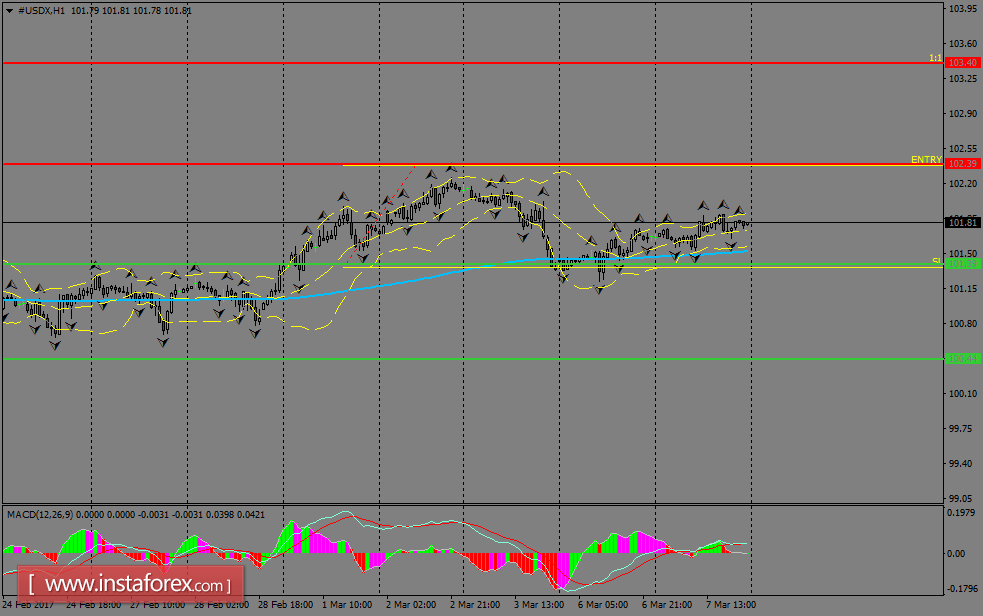Click the 103.95 price scale value
The height and width of the screenshot is (616, 983).
(x=964, y=9)
